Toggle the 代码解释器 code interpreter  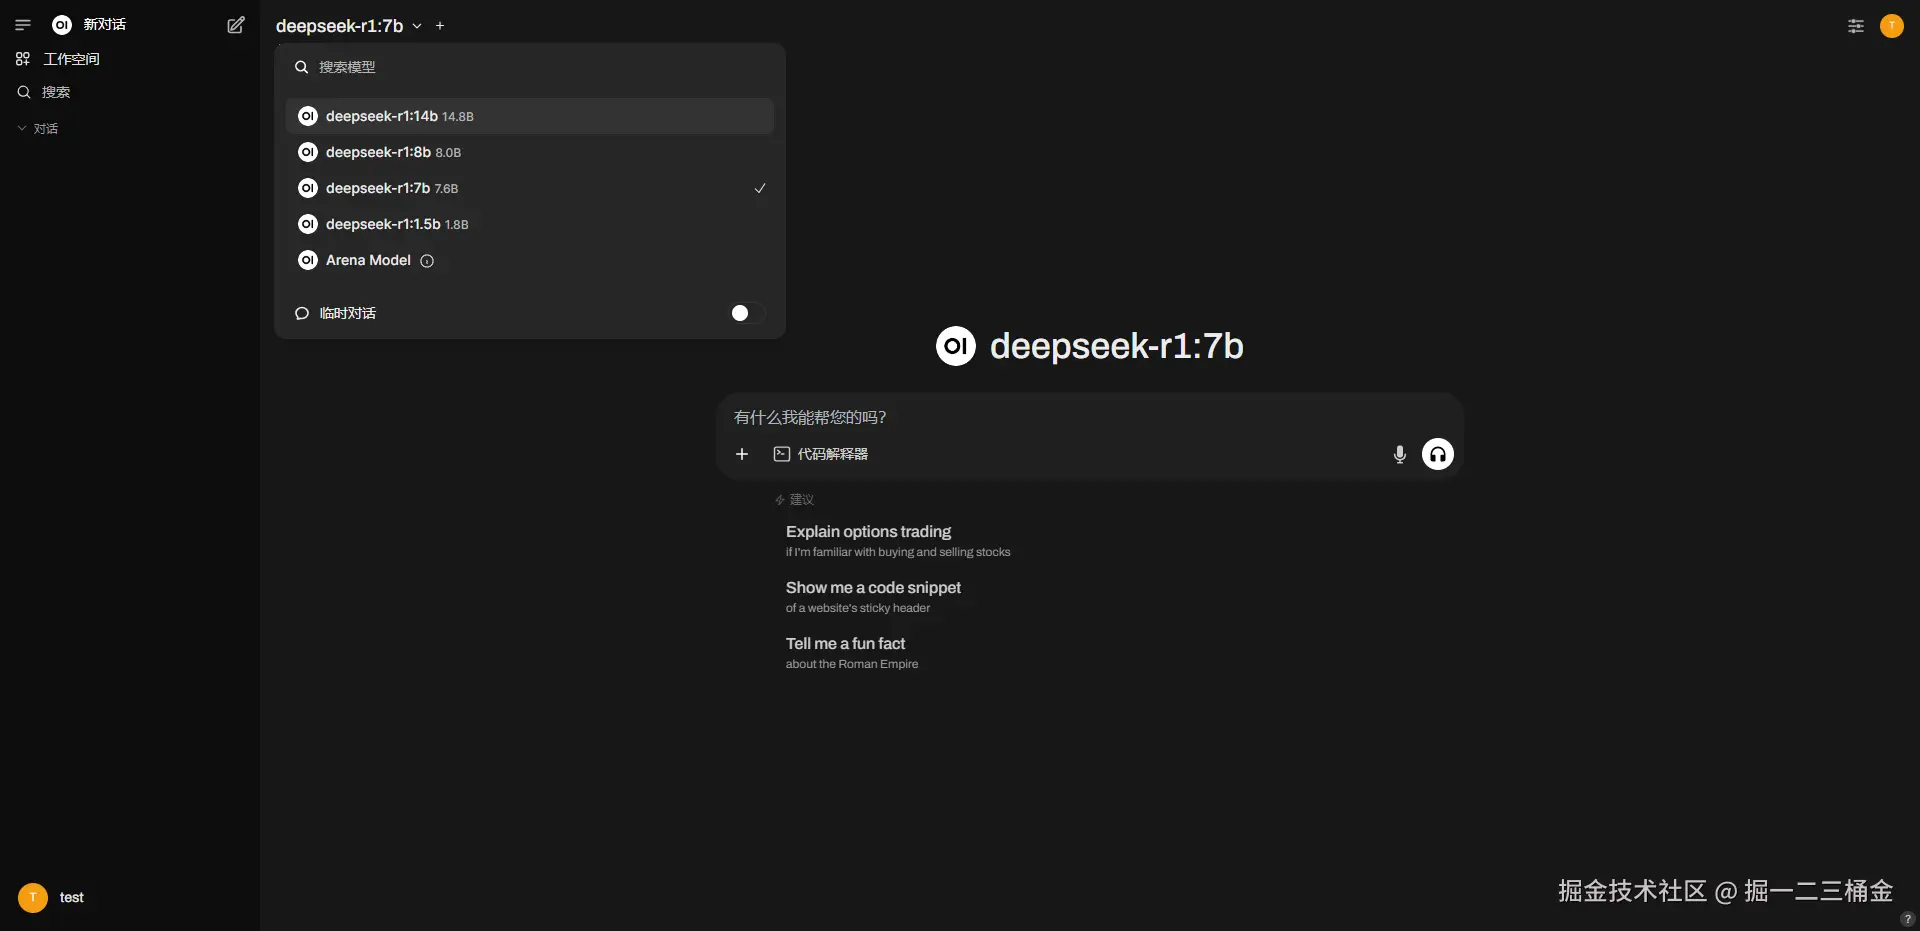tap(821, 454)
